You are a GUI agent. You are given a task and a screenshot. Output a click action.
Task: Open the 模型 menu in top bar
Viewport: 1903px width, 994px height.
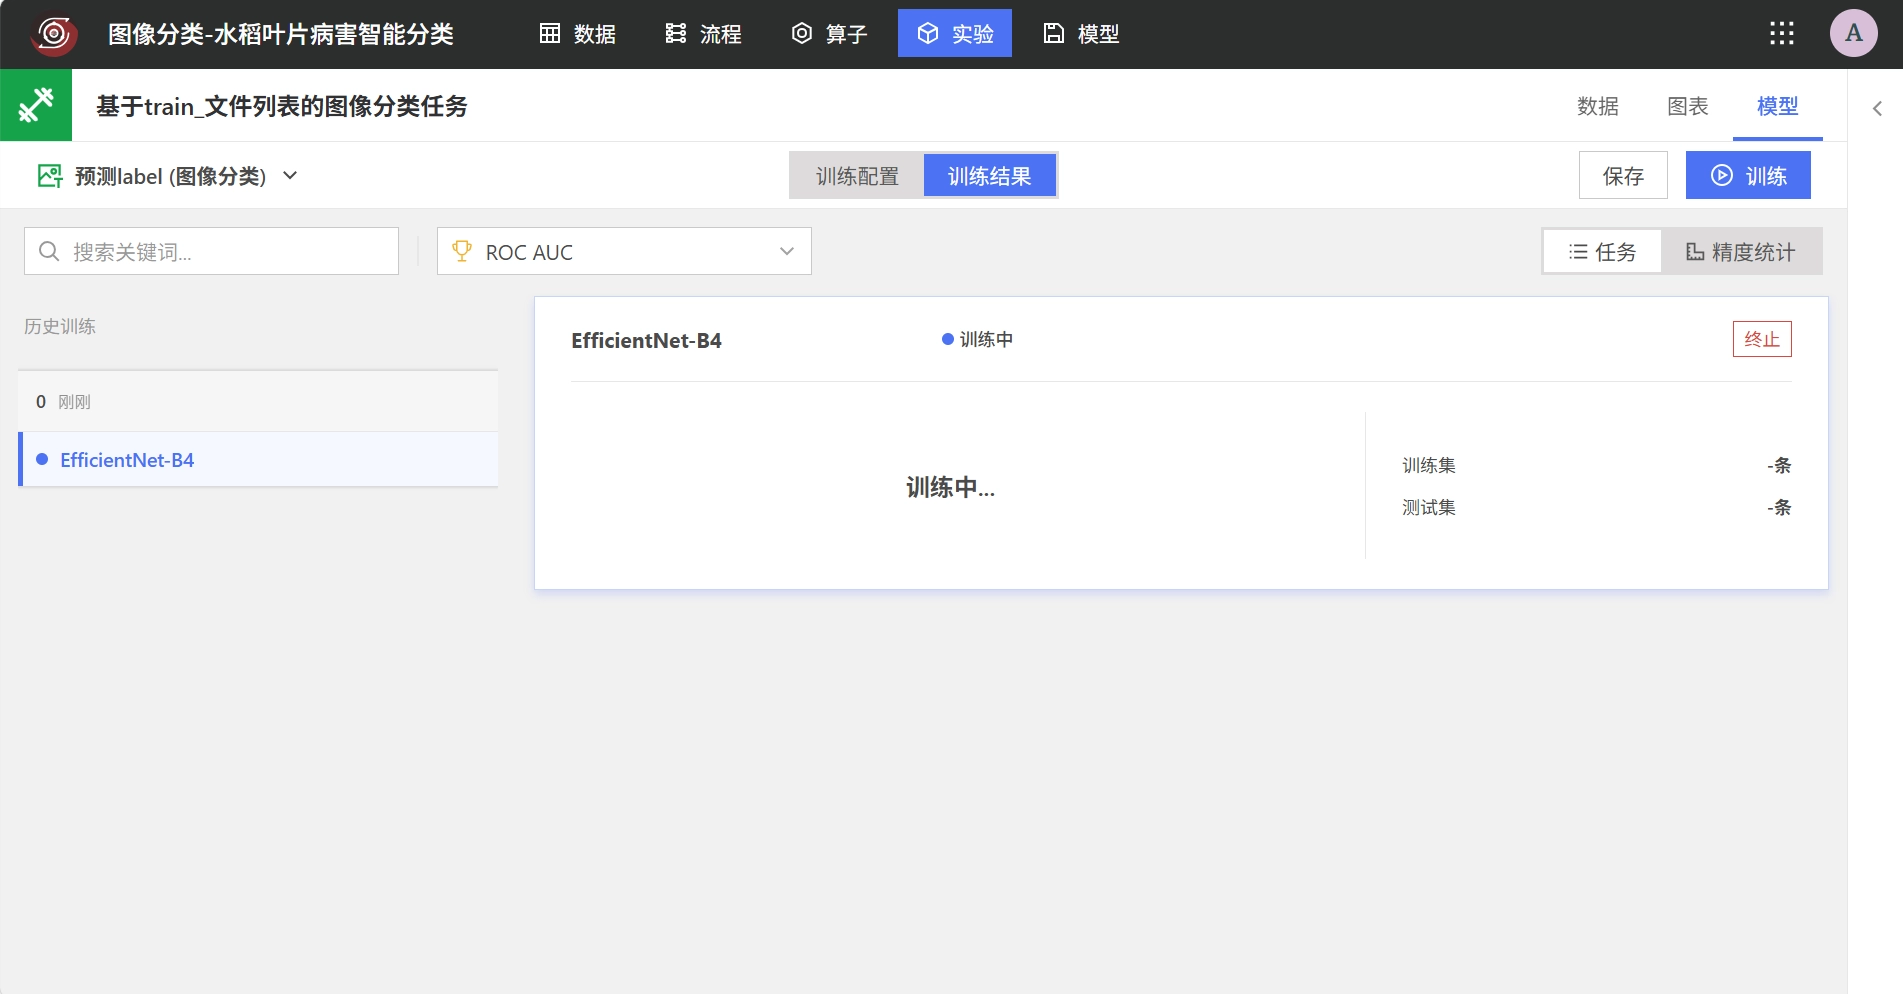1081,33
